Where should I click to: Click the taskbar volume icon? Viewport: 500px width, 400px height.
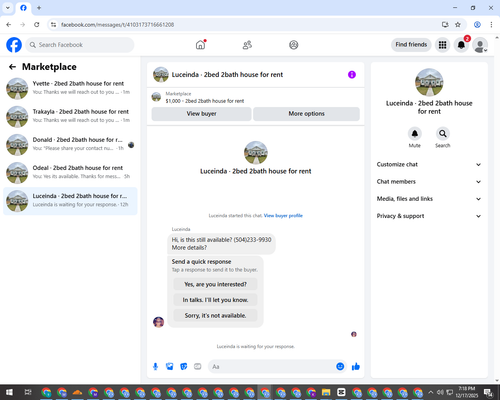click(x=440, y=392)
